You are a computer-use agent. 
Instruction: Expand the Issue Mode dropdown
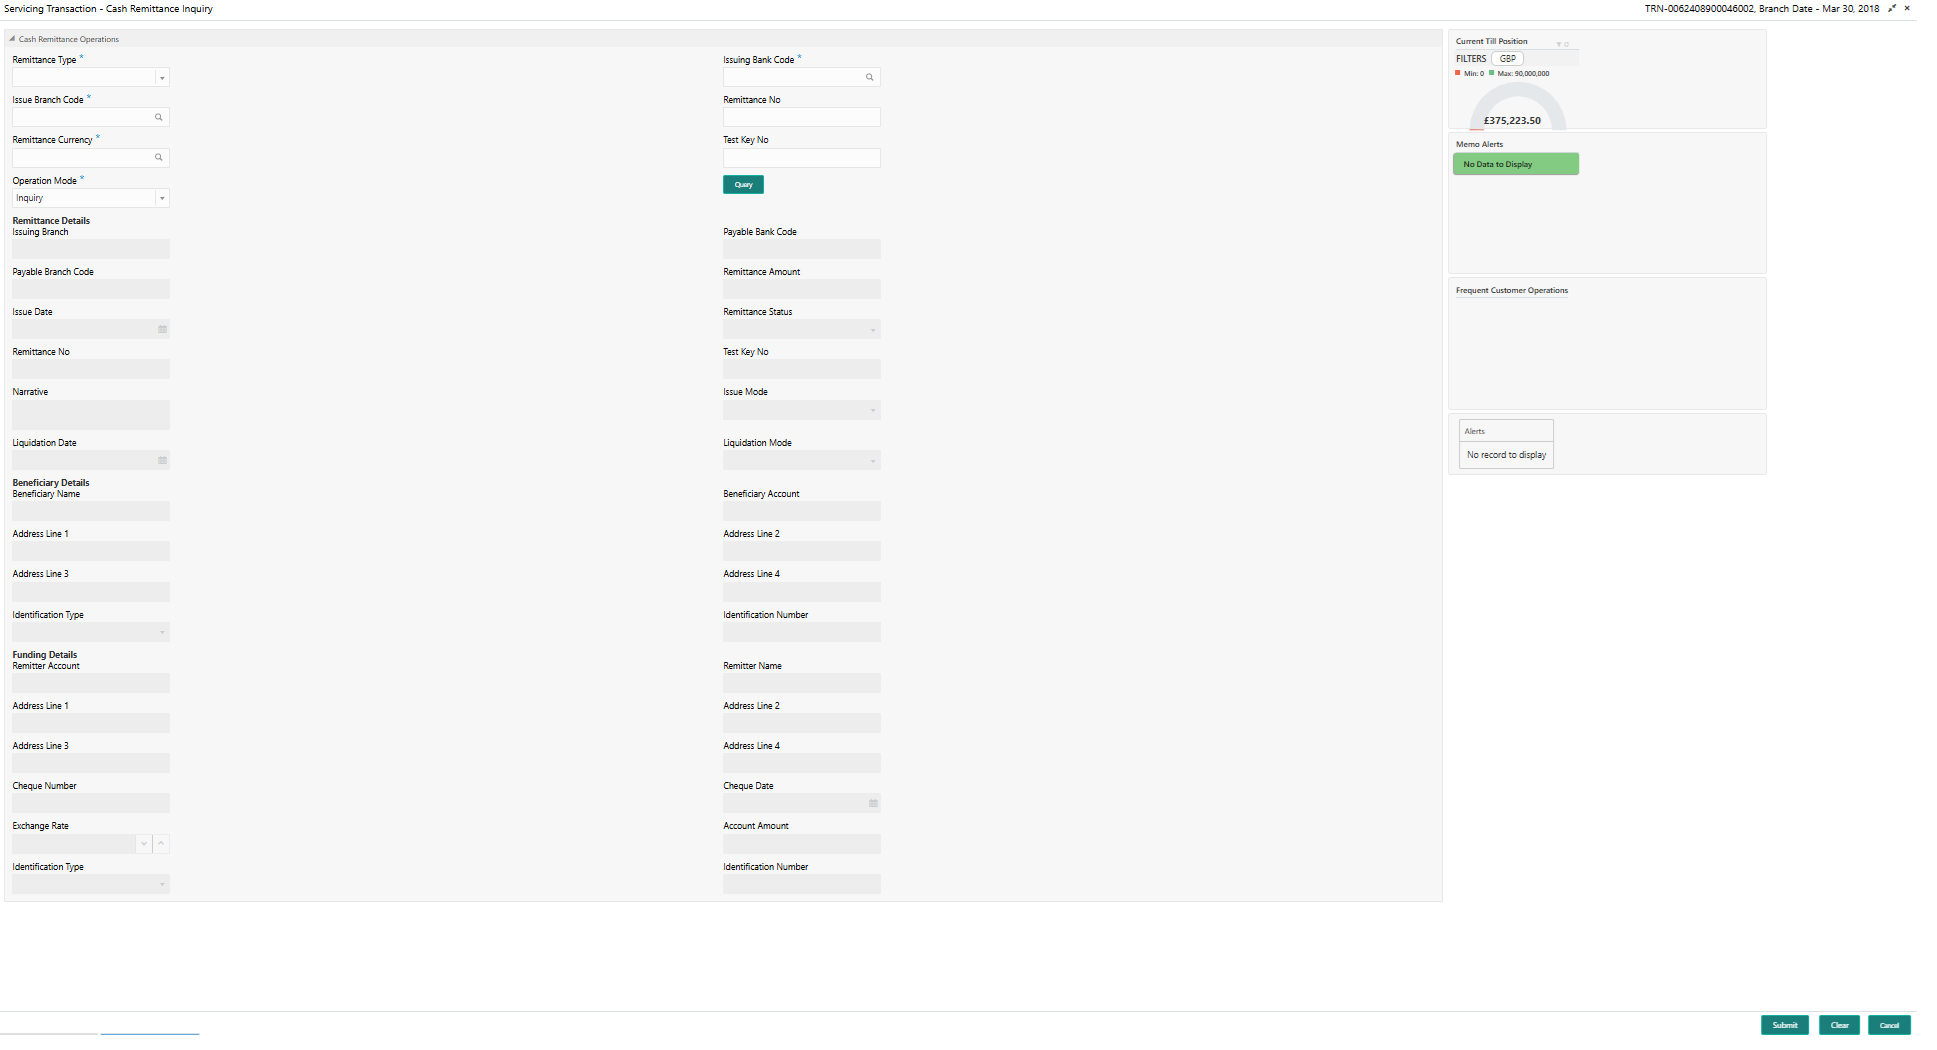[873, 410]
